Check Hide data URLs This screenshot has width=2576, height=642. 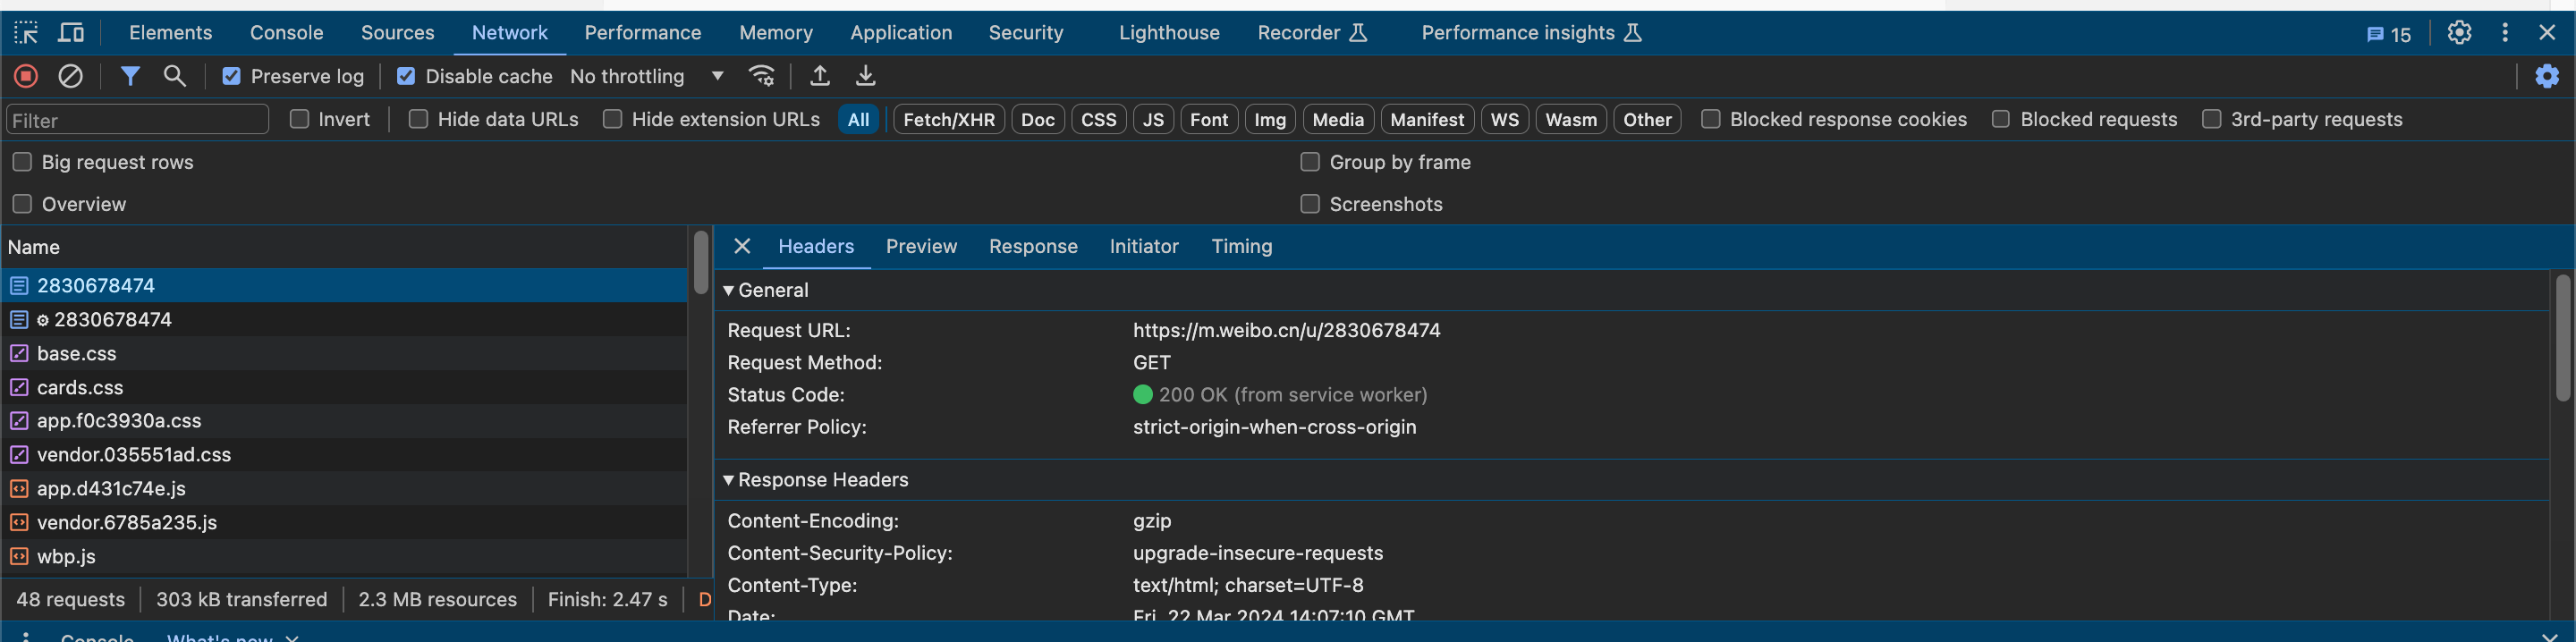418,119
